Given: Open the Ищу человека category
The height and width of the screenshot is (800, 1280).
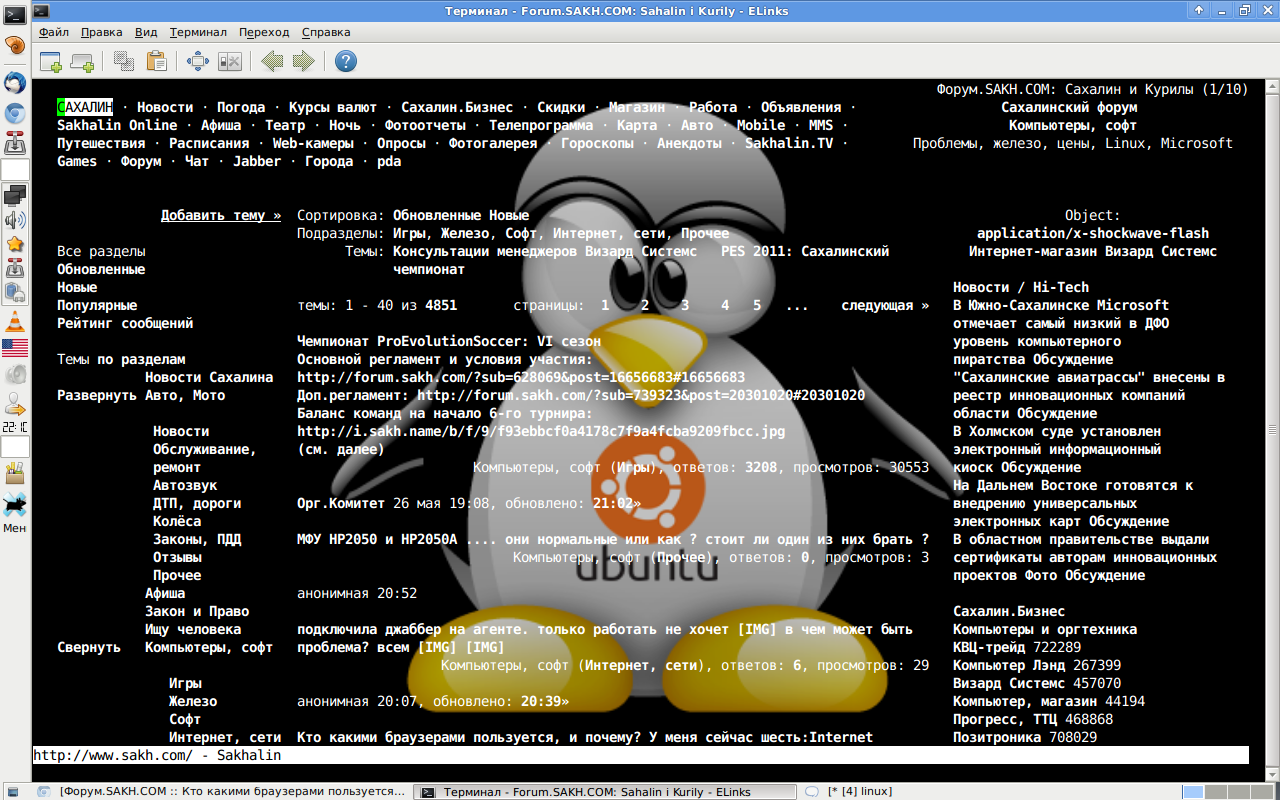Looking at the screenshot, I should (193, 629).
